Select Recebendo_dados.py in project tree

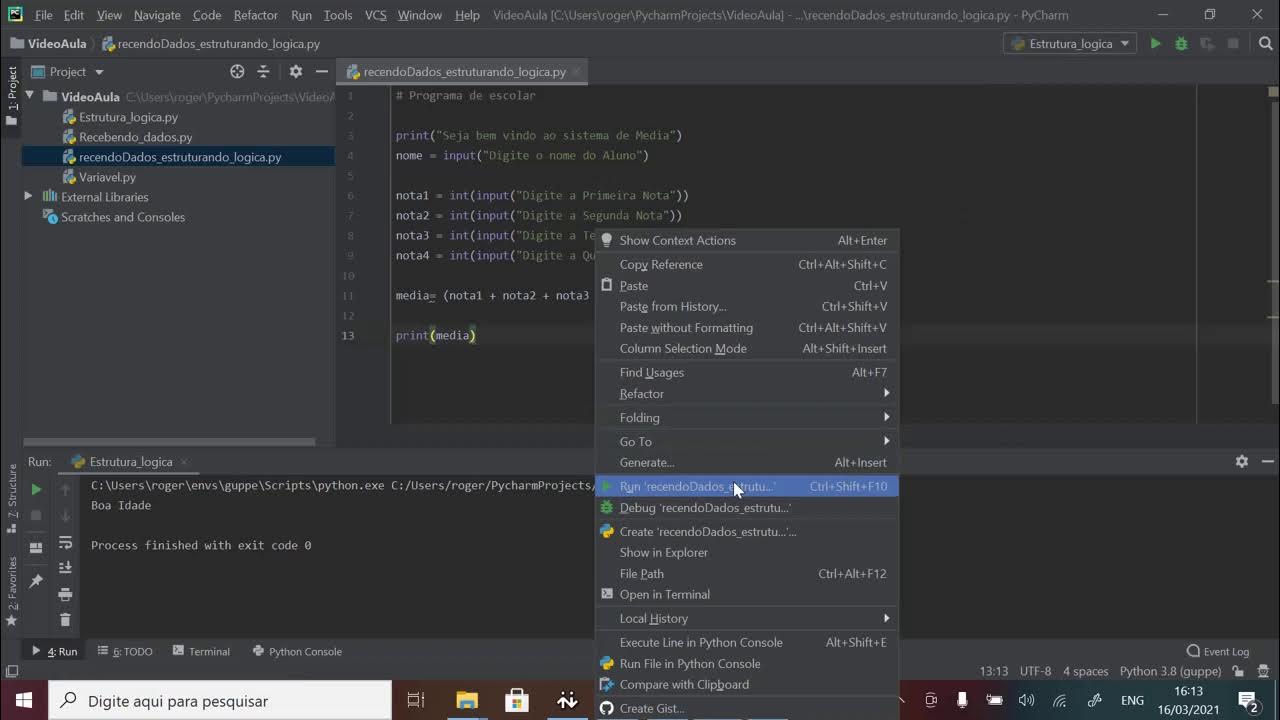136,137
